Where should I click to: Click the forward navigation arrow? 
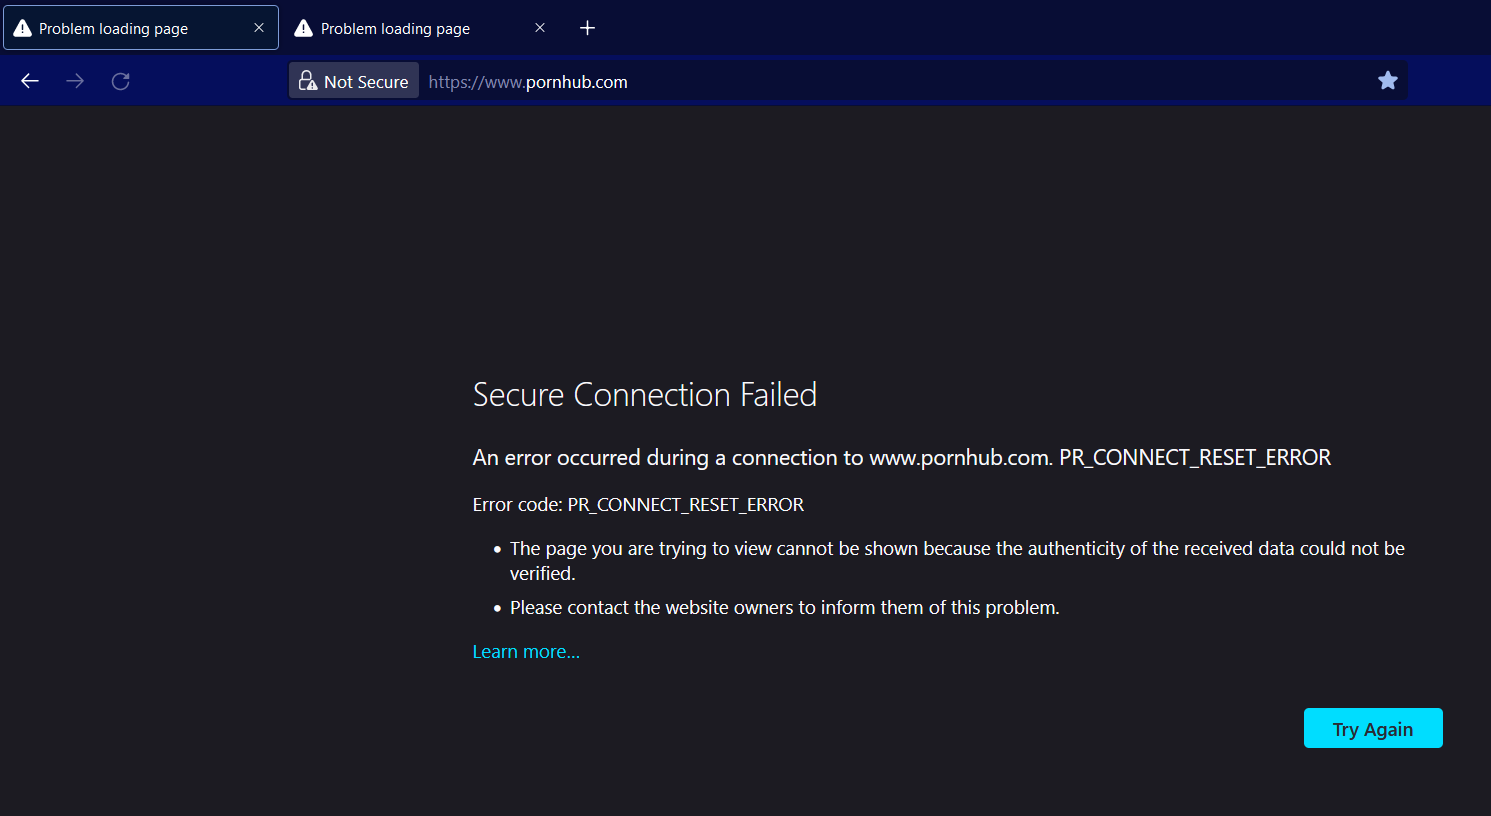(75, 81)
